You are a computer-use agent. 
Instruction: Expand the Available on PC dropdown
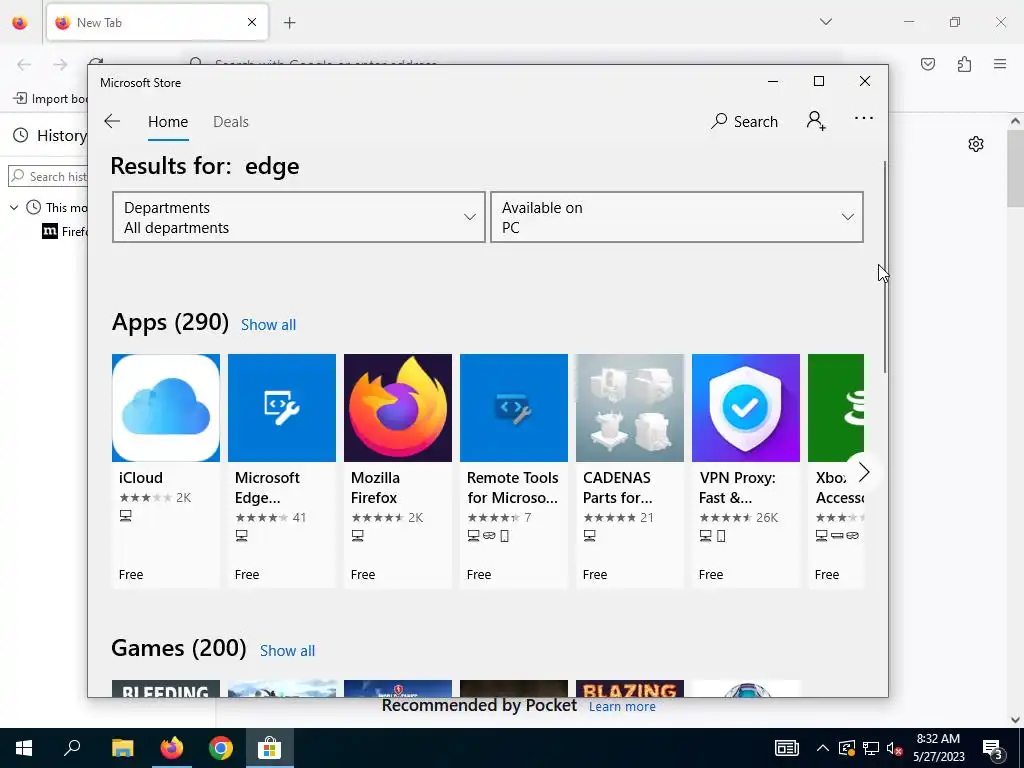[x=677, y=217]
